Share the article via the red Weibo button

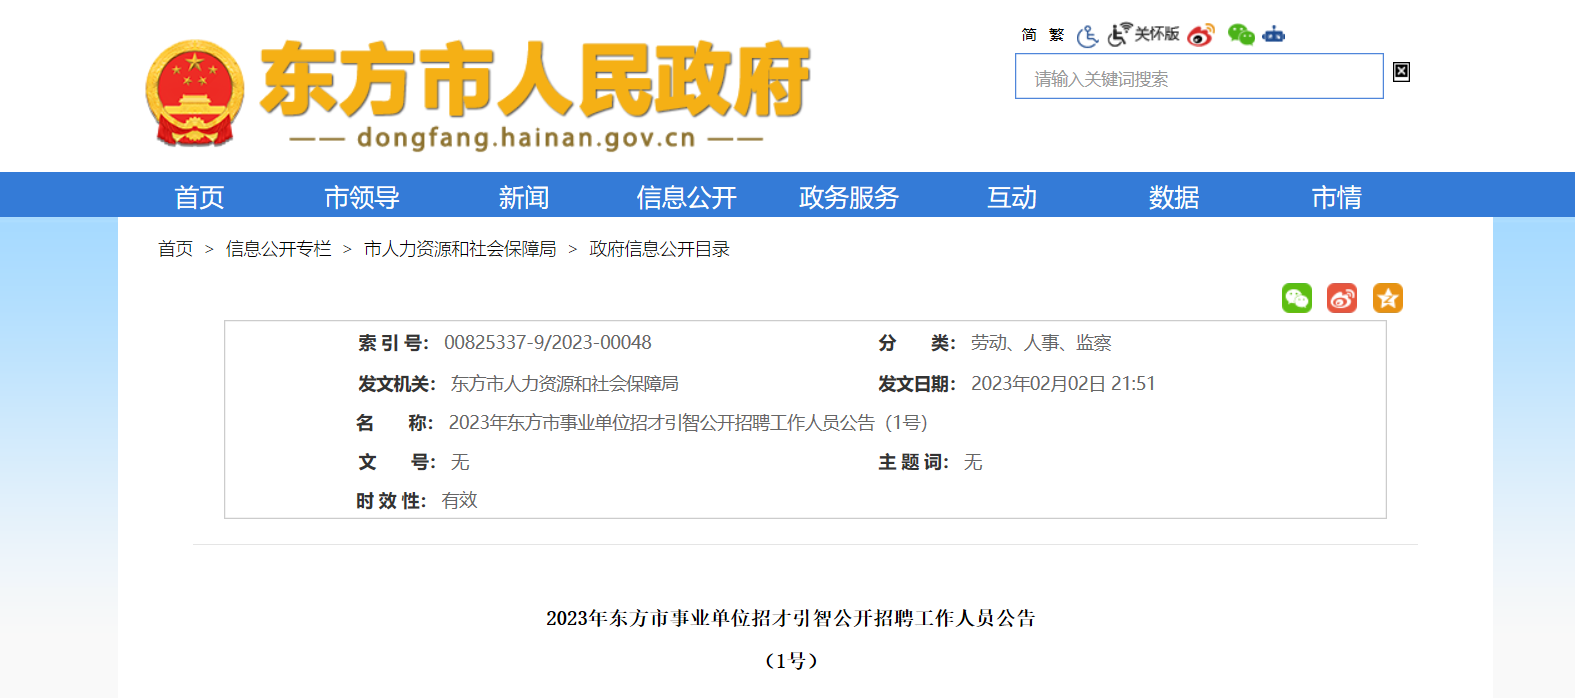pos(1342,298)
